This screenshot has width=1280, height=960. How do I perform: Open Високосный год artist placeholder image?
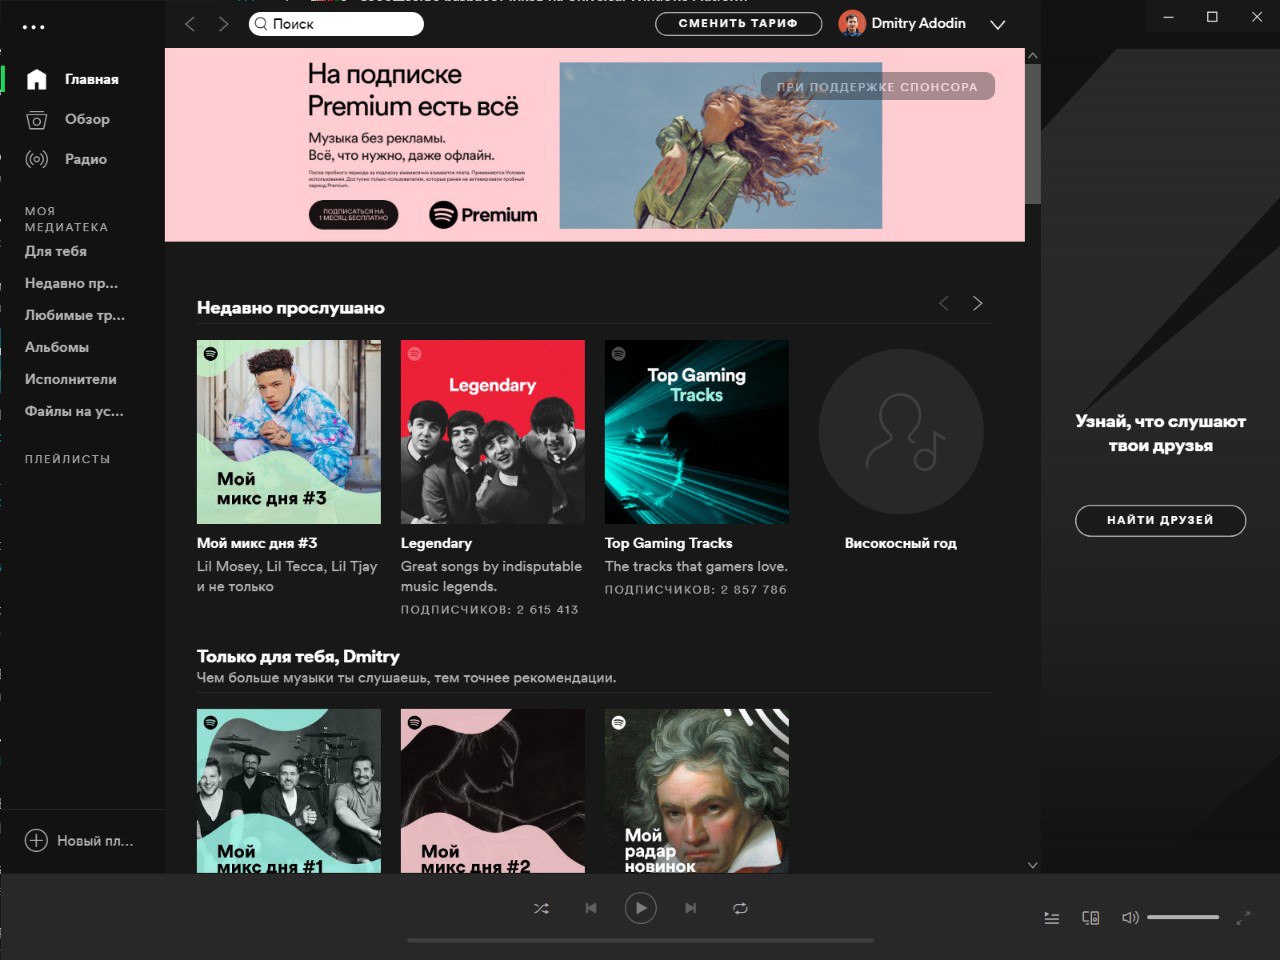[x=901, y=432]
